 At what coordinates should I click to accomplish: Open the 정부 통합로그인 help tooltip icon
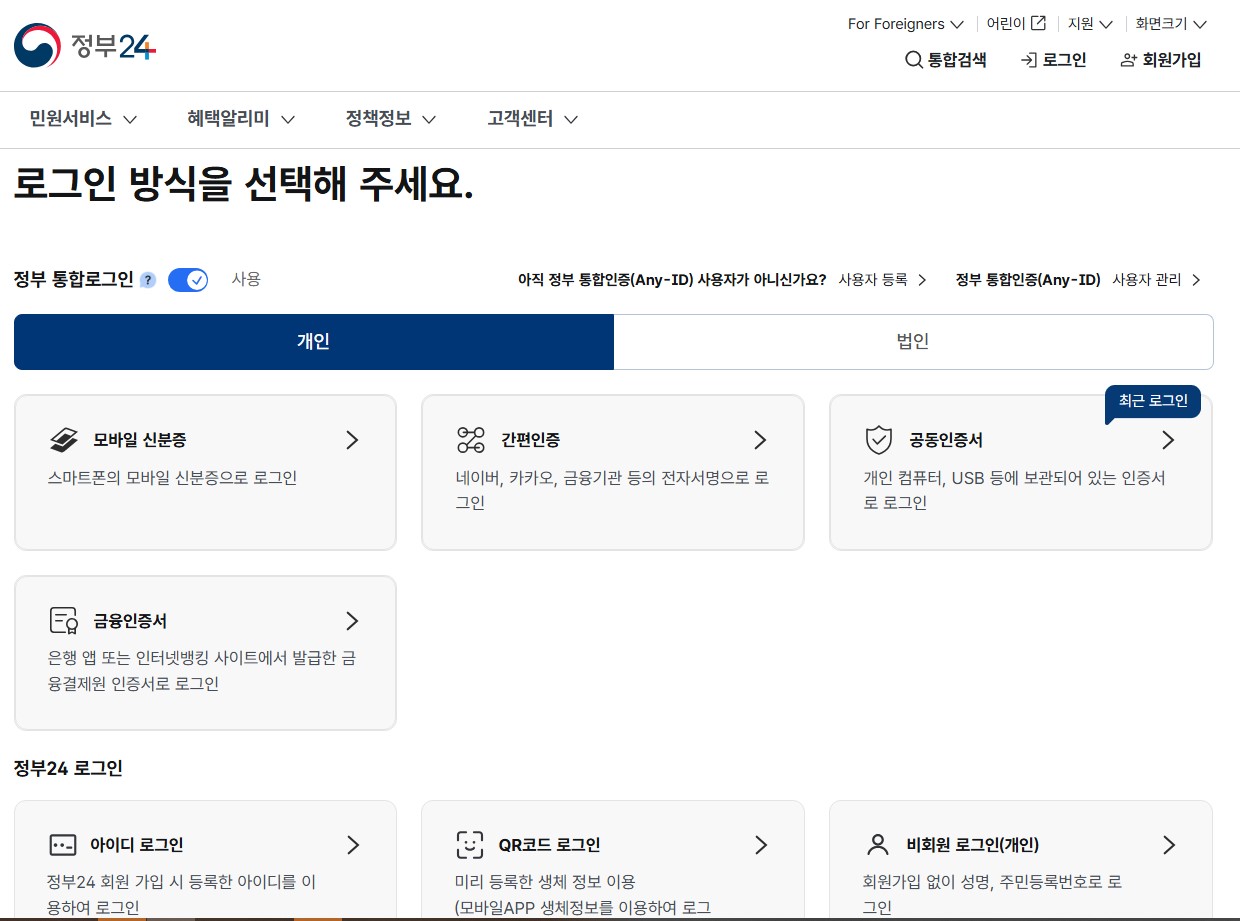coord(148,280)
